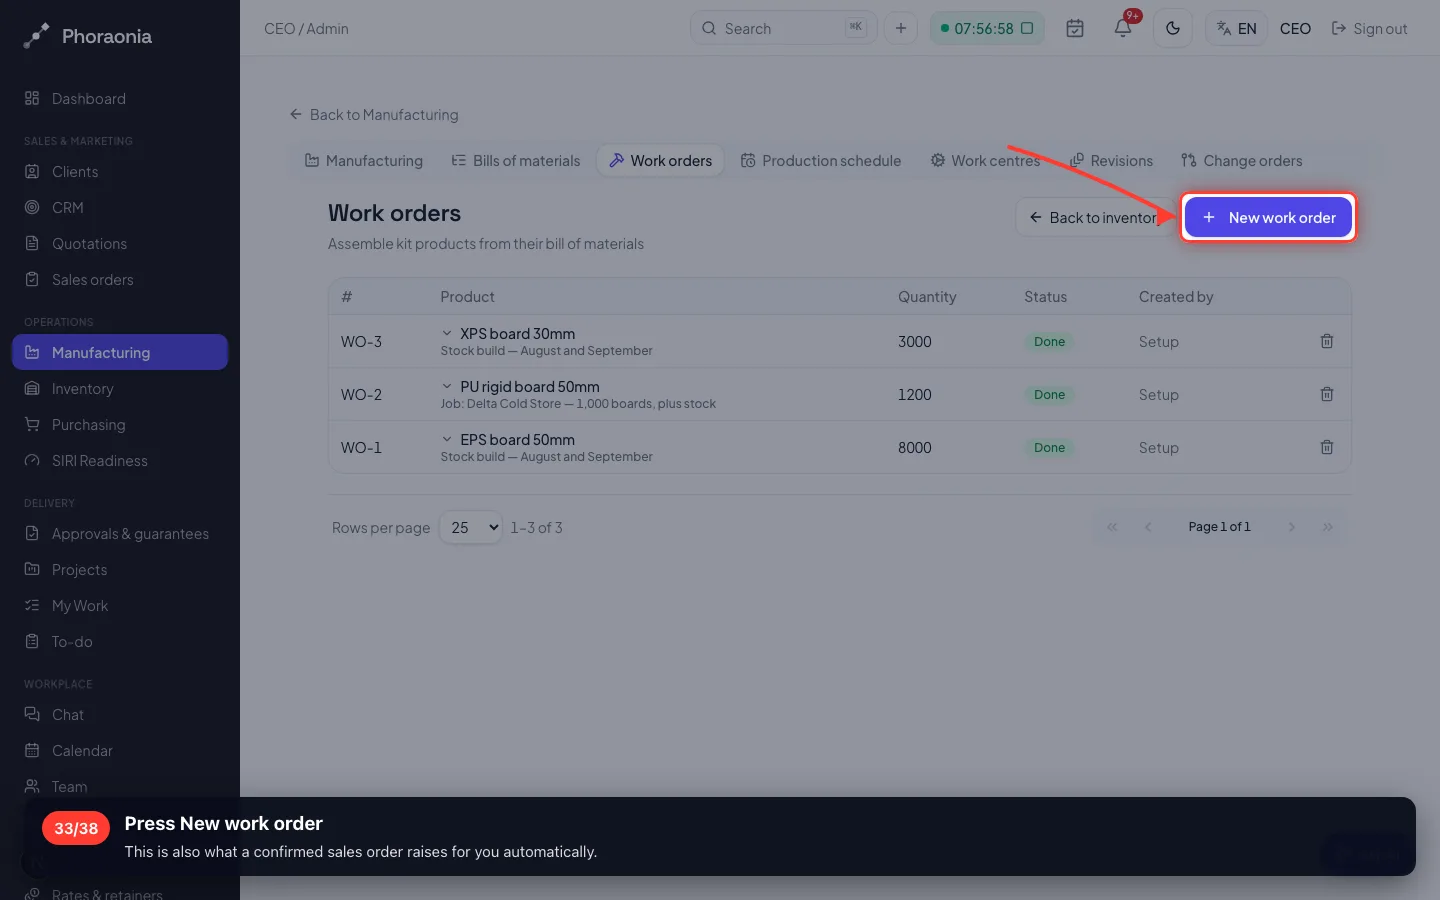
Task: Open Quotations page
Action: [x=120, y=243]
